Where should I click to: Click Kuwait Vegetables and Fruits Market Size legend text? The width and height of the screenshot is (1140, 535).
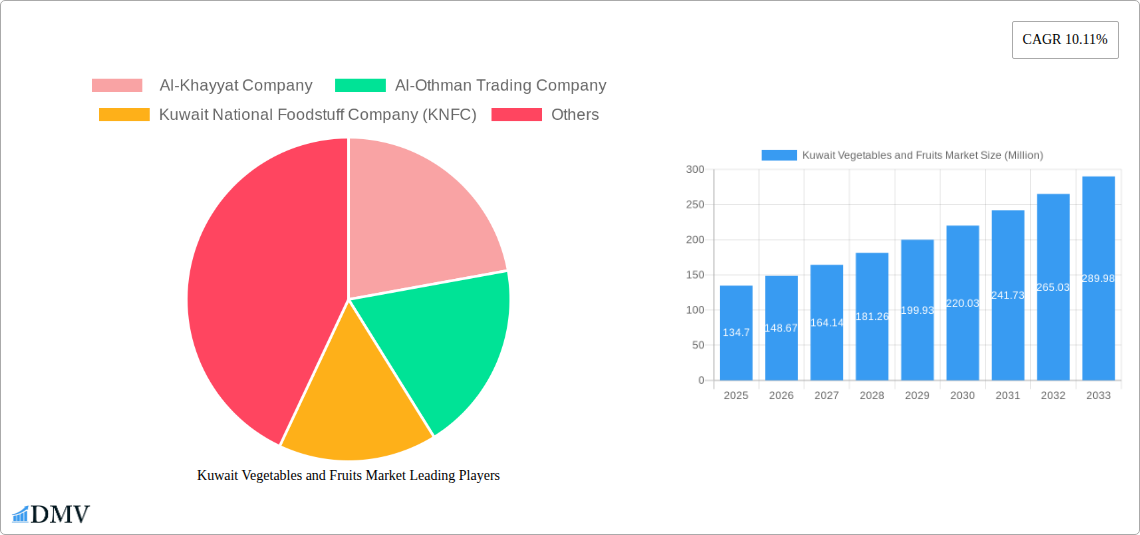(x=923, y=155)
